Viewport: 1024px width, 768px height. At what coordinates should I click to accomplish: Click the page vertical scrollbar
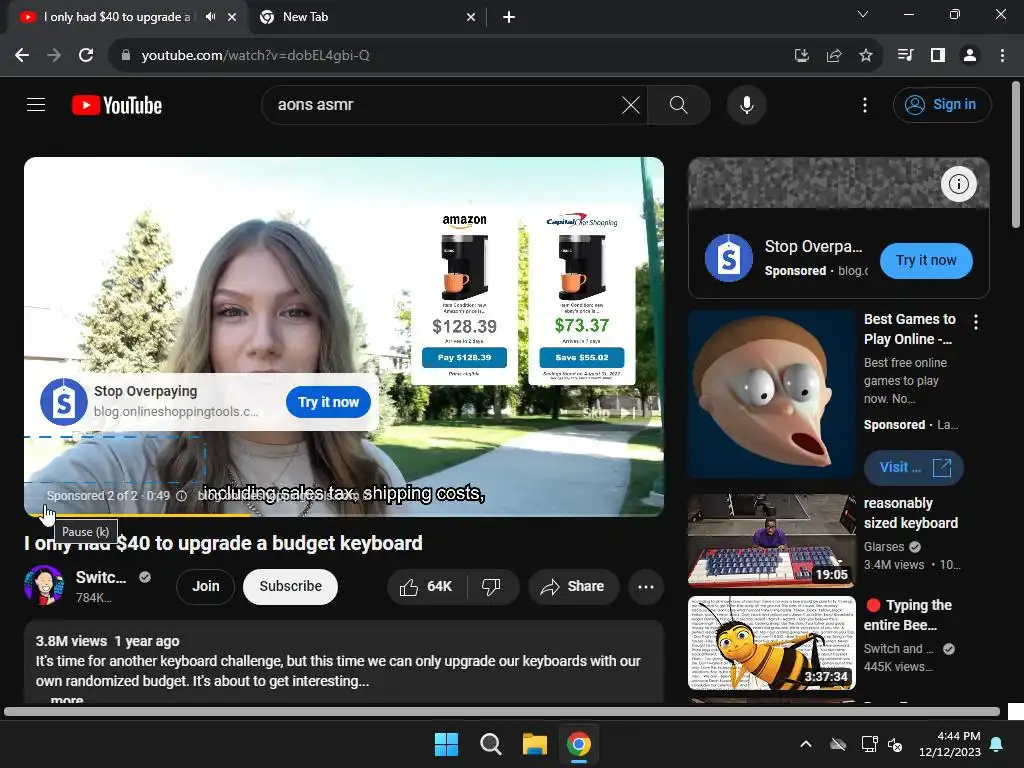pyautogui.click(x=1016, y=155)
